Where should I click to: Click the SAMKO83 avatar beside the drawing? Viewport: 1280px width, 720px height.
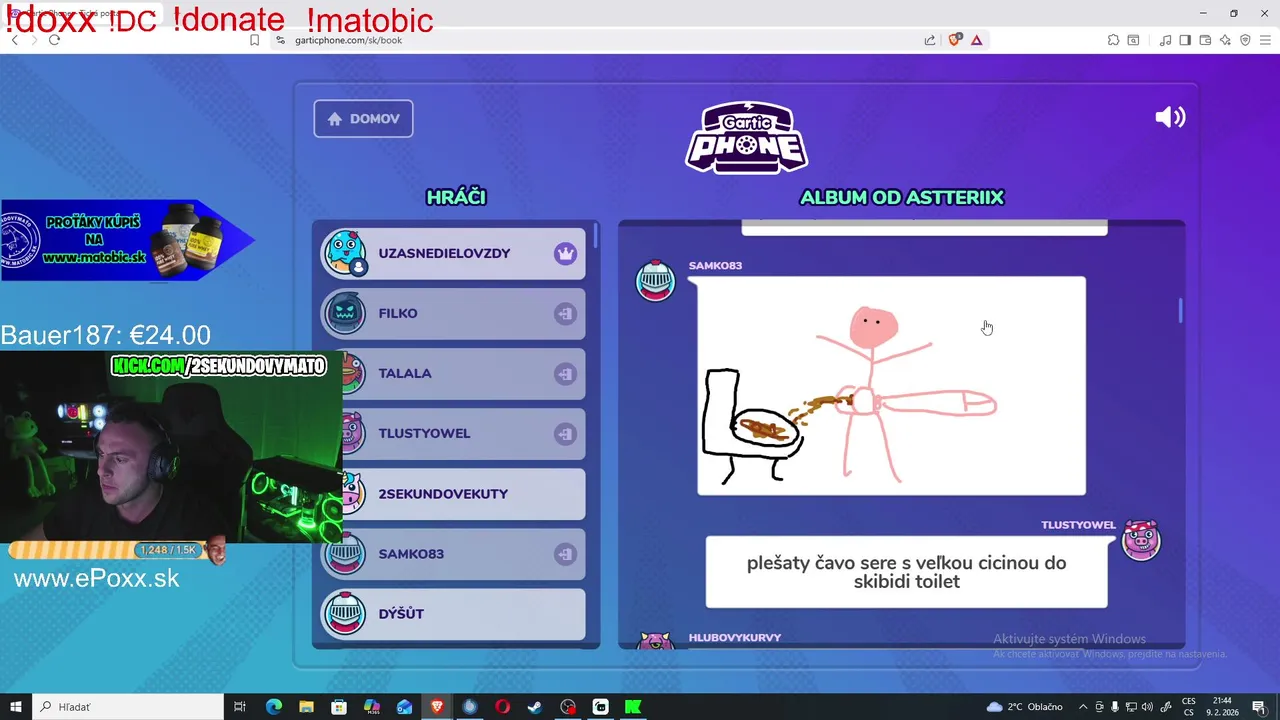click(x=656, y=280)
